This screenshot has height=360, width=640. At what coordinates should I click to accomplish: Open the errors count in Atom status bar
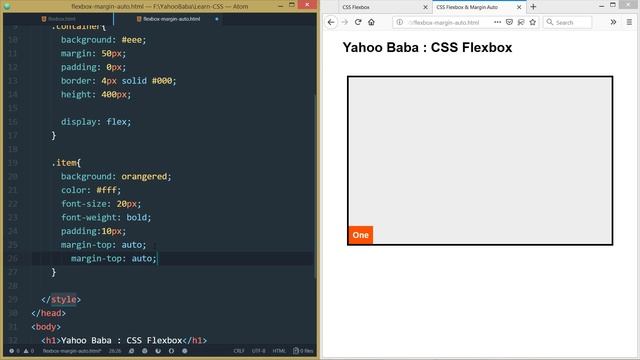14,351
